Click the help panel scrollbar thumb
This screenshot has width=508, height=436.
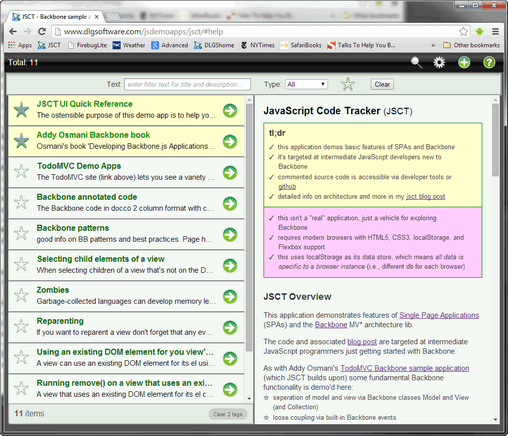pos(496,139)
